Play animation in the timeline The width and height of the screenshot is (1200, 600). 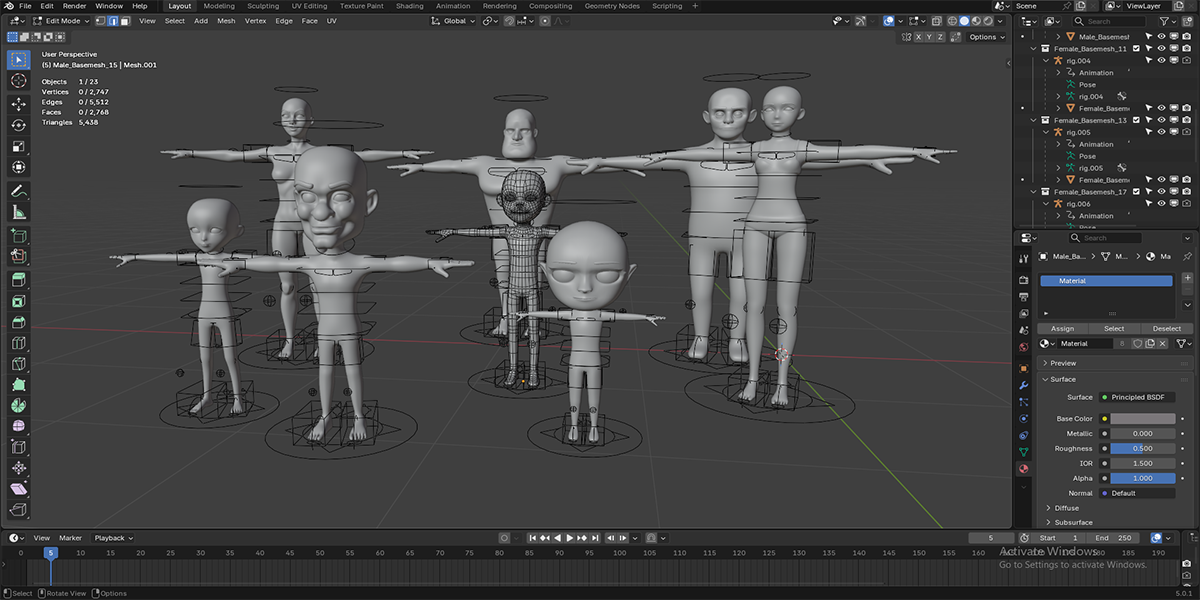[570, 538]
